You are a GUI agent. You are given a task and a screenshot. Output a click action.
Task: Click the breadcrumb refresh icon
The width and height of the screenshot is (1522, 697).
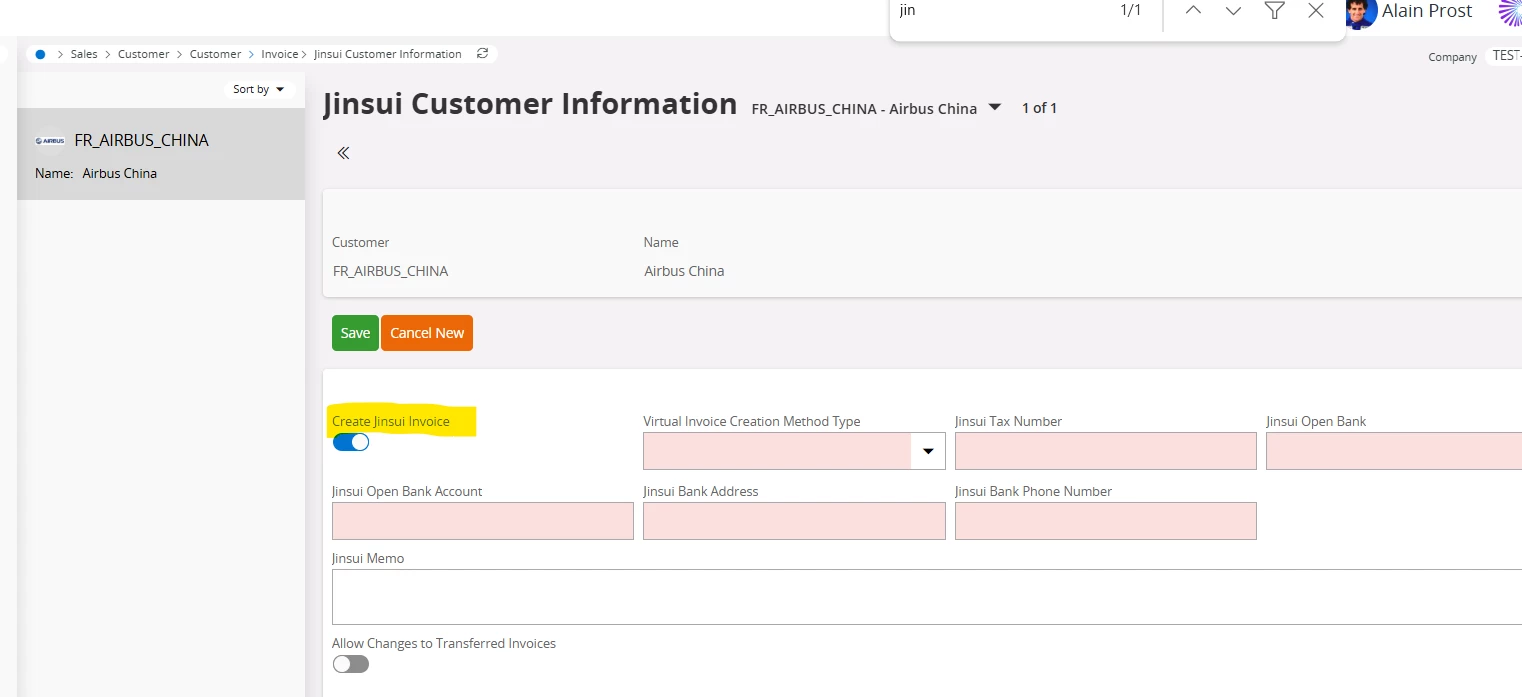[483, 54]
